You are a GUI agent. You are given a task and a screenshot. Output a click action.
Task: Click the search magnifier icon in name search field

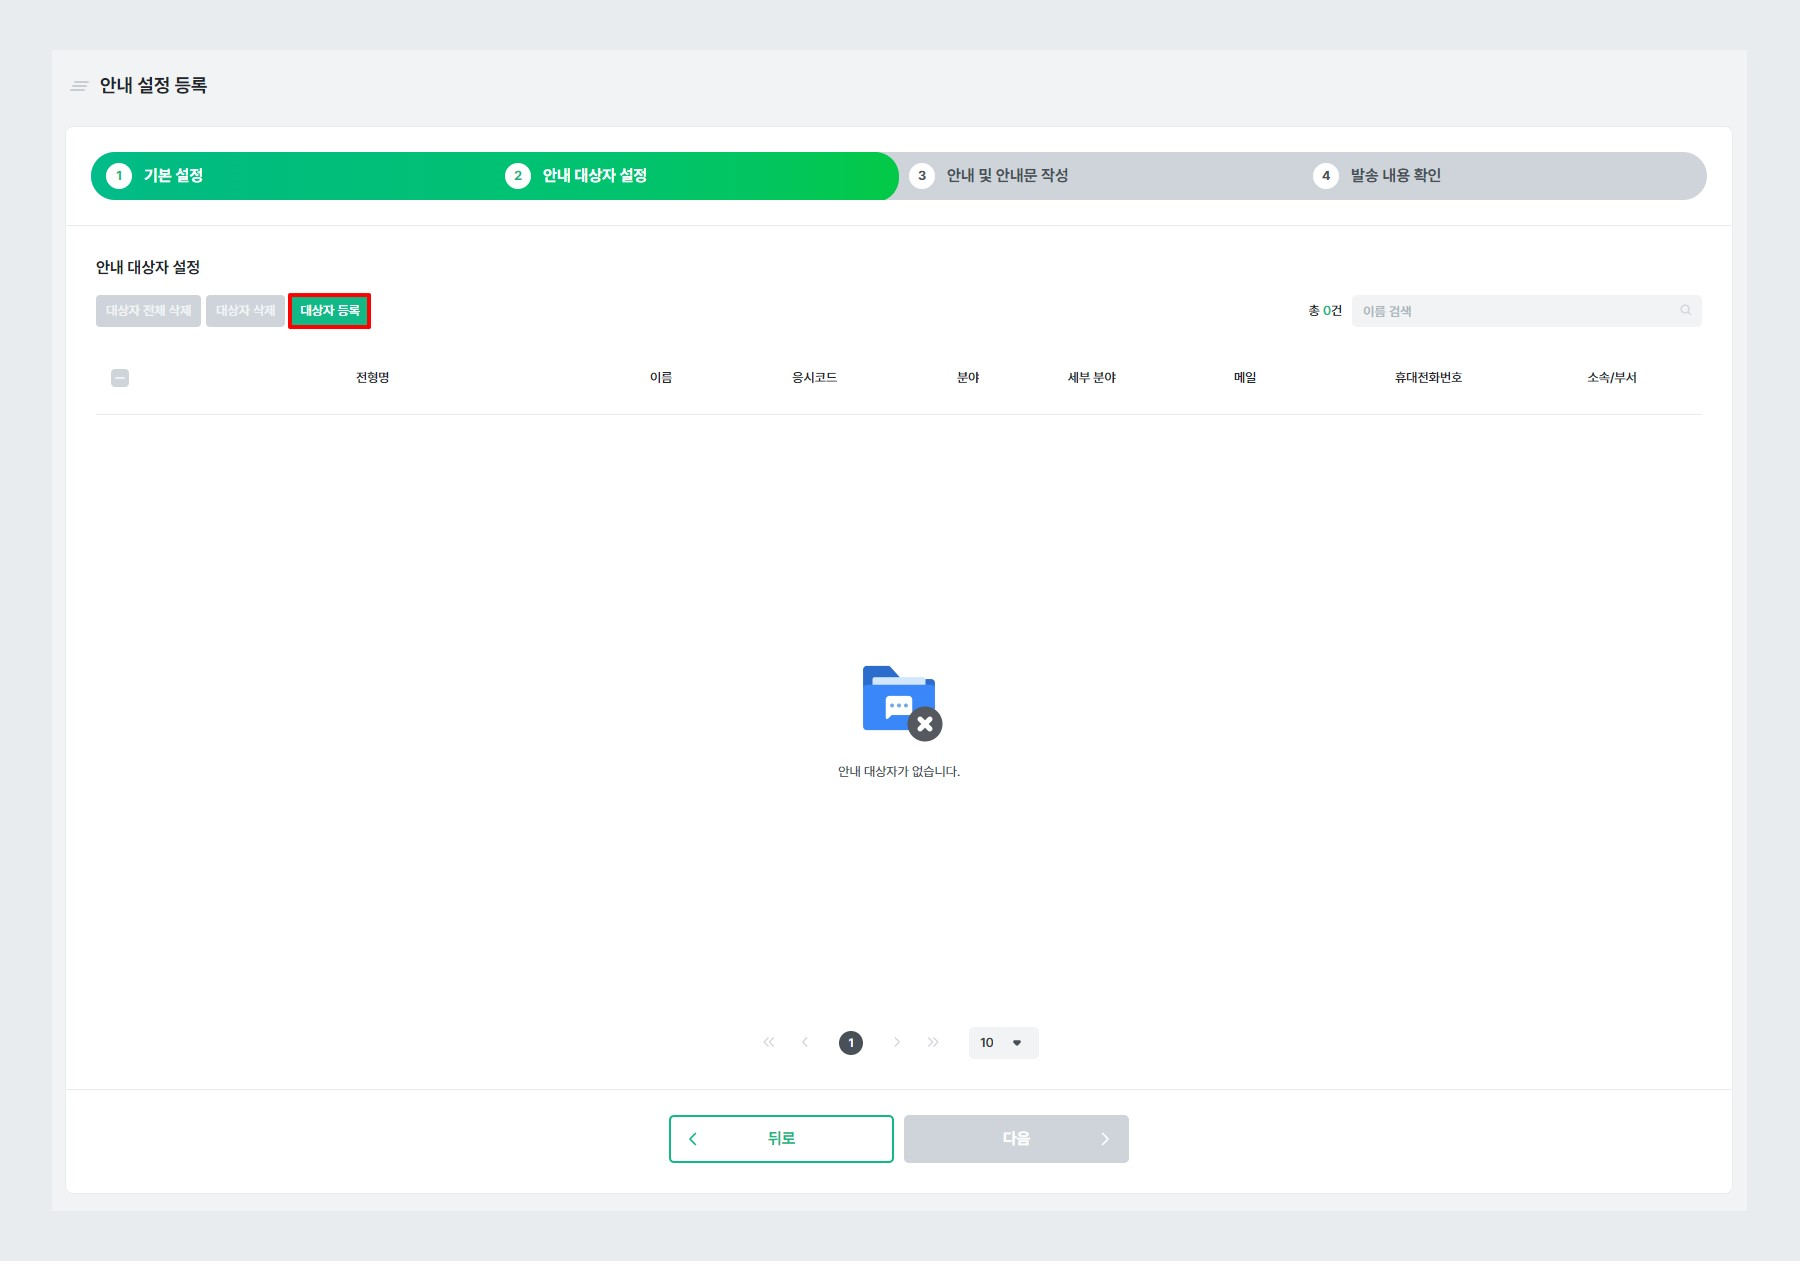pos(1687,310)
